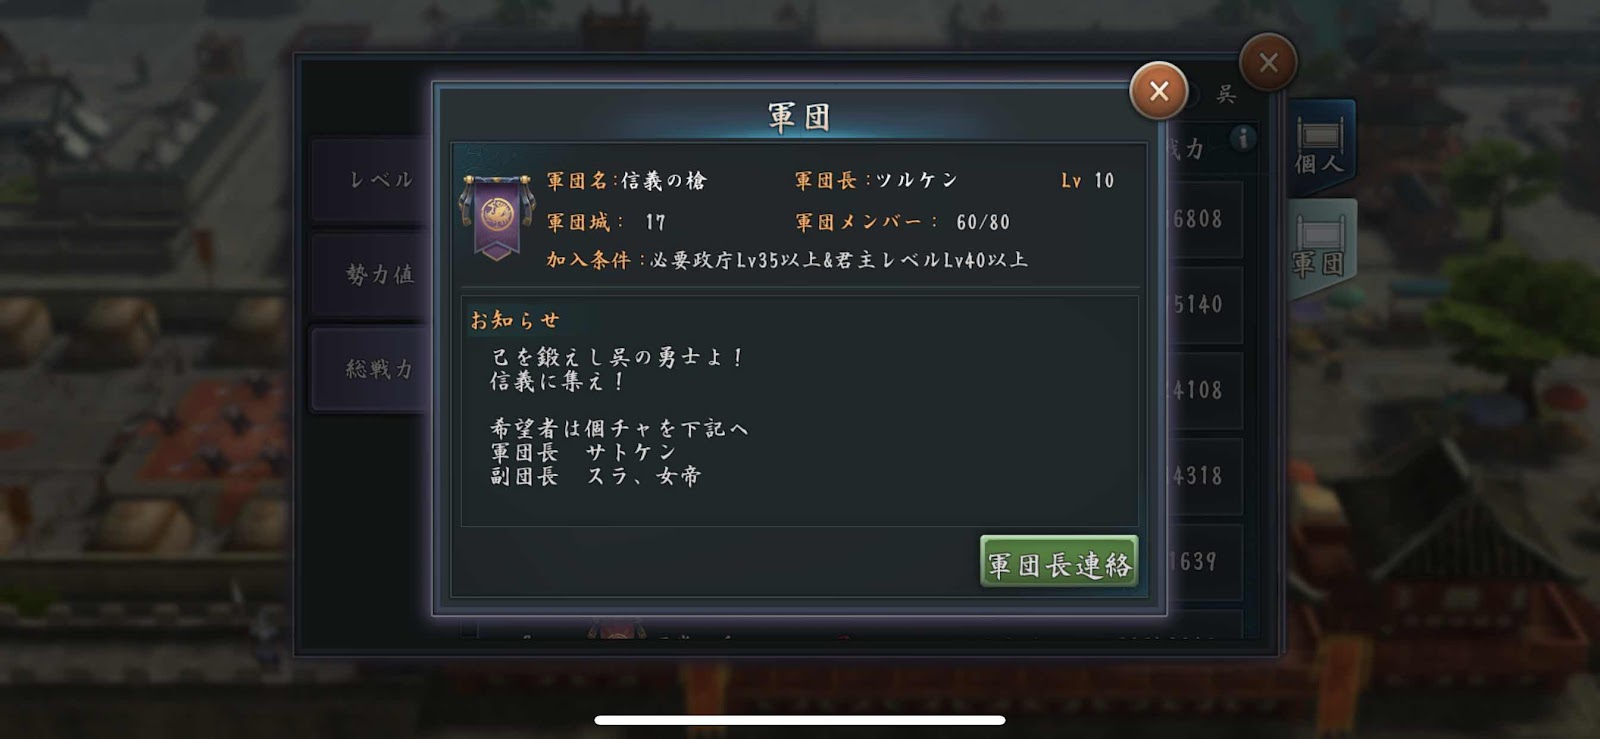Click the info icon beside 戦力
Image resolution: width=1600 pixels, height=739 pixels.
point(1242,138)
